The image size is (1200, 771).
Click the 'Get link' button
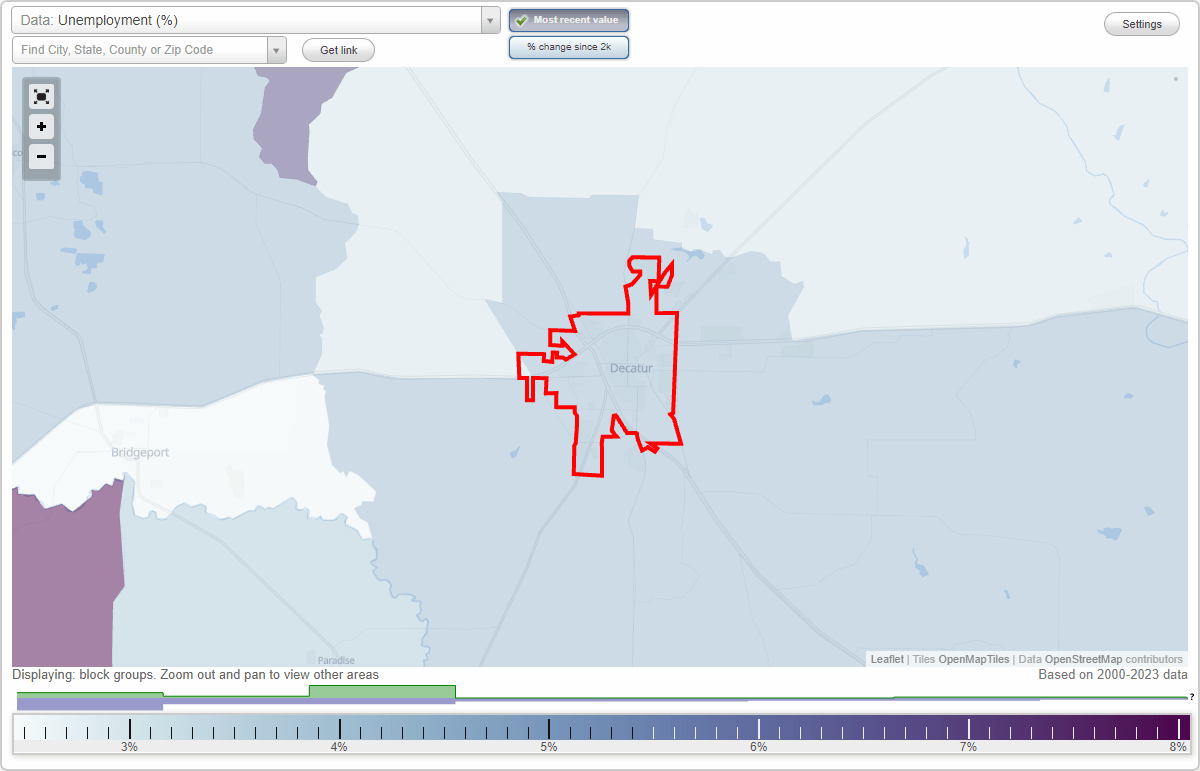(337, 49)
